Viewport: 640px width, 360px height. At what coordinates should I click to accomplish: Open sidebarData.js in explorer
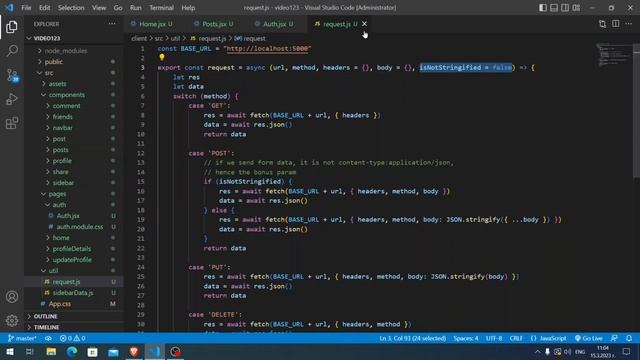tap(73, 293)
